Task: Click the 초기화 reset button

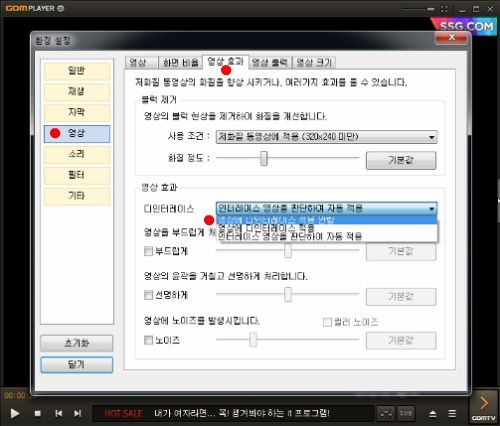Action: tap(77, 343)
